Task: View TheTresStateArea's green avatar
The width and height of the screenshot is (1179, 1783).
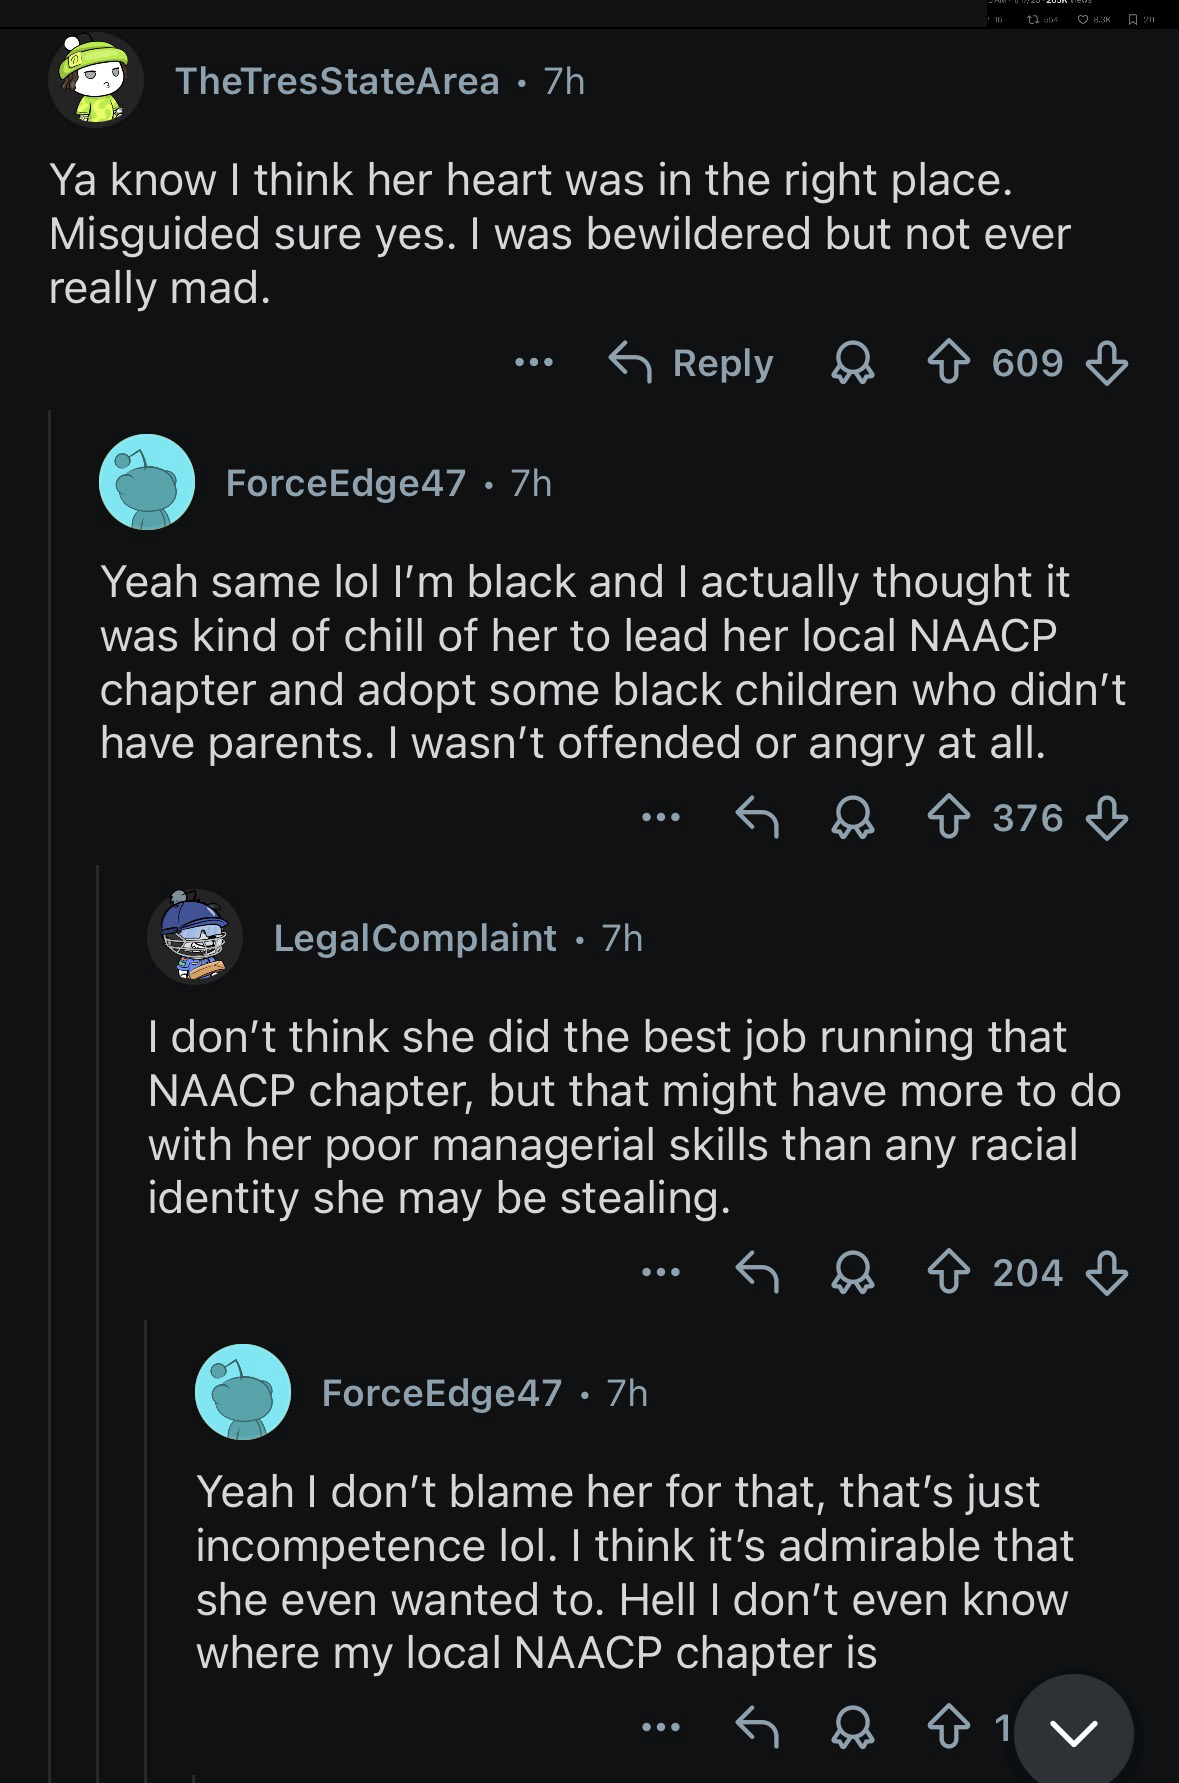Action: tap(95, 80)
